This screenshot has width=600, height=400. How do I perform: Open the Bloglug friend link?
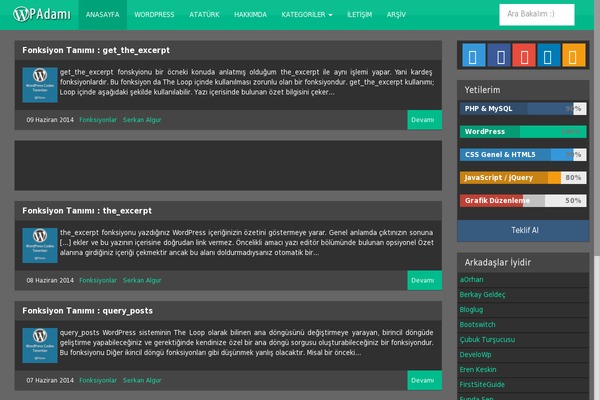[x=471, y=310]
